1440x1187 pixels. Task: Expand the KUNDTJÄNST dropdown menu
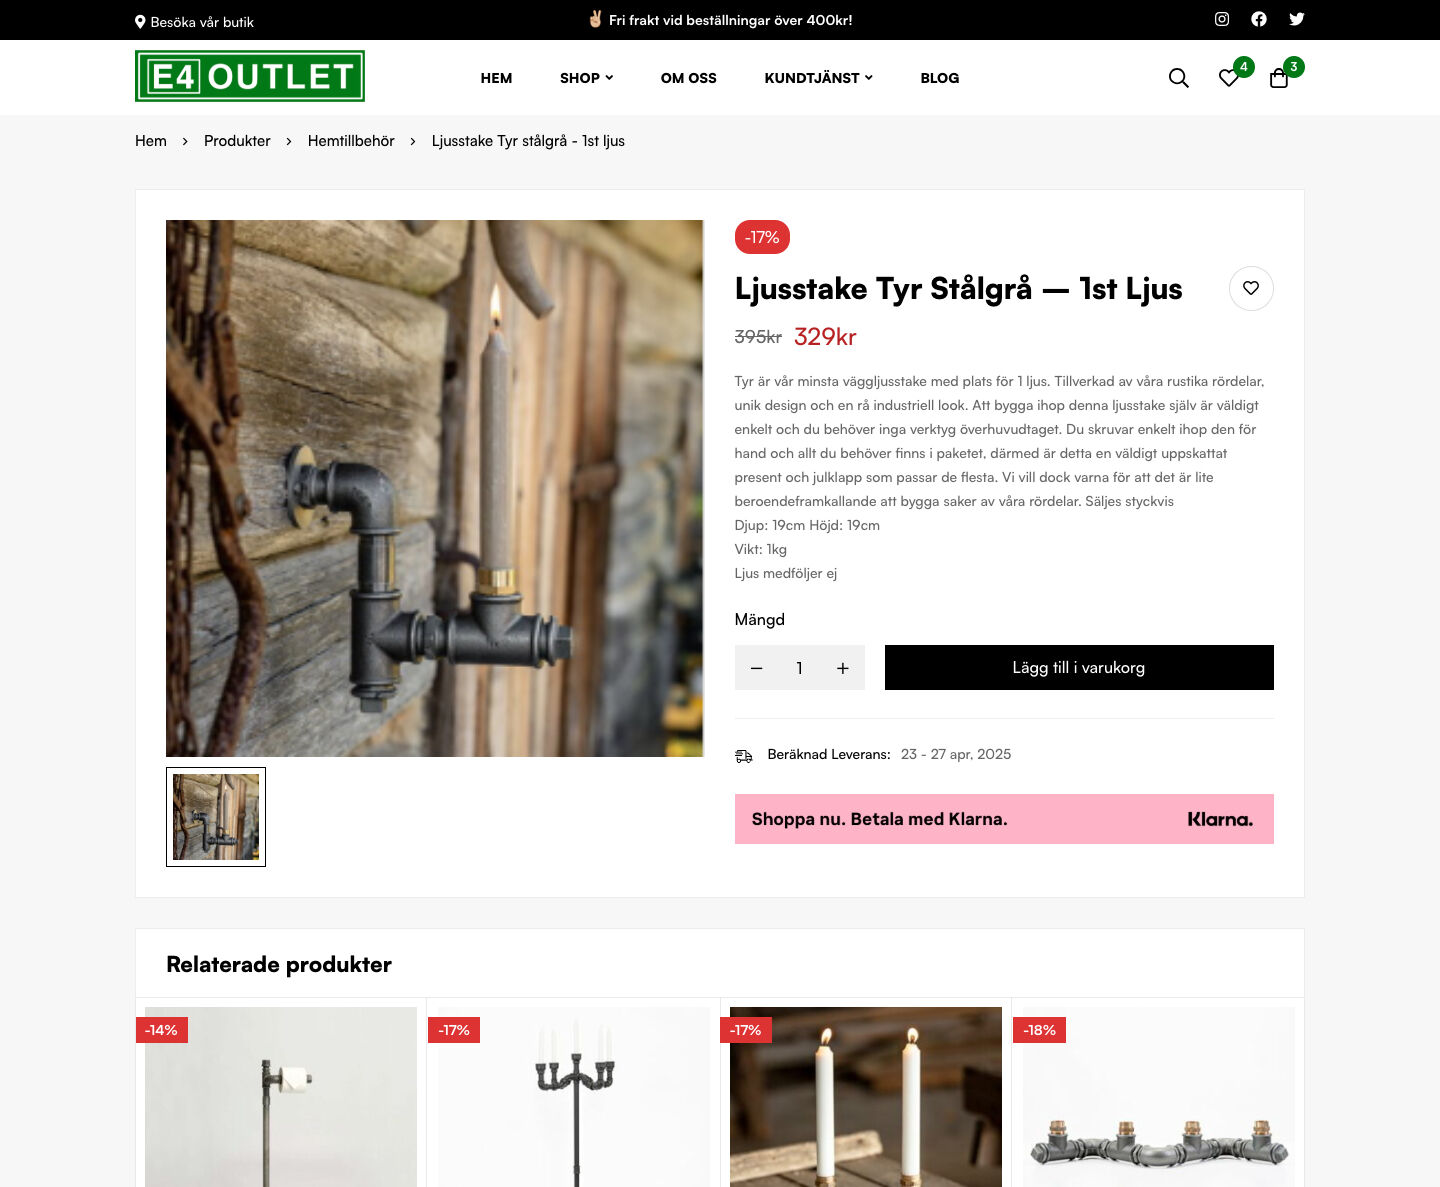tap(819, 78)
